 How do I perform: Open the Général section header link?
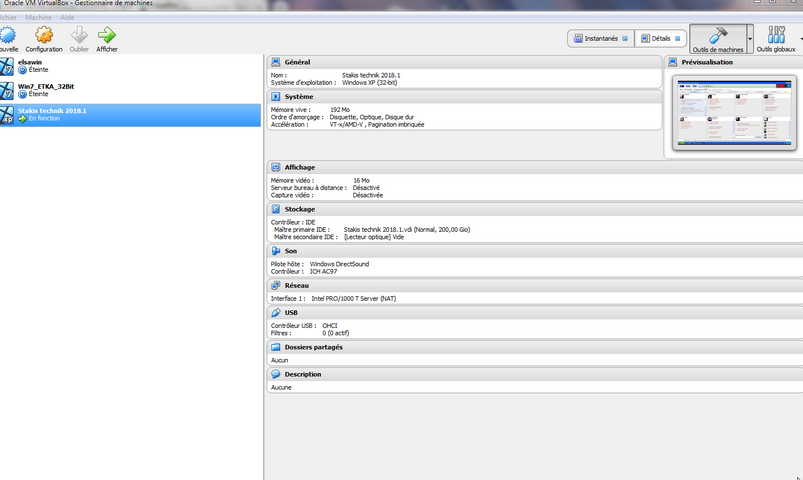[298, 62]
